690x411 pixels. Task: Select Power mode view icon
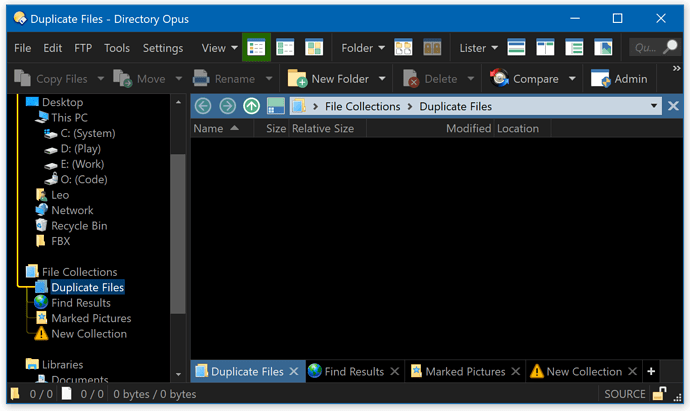pyautogui.click(x=285, y=48)
